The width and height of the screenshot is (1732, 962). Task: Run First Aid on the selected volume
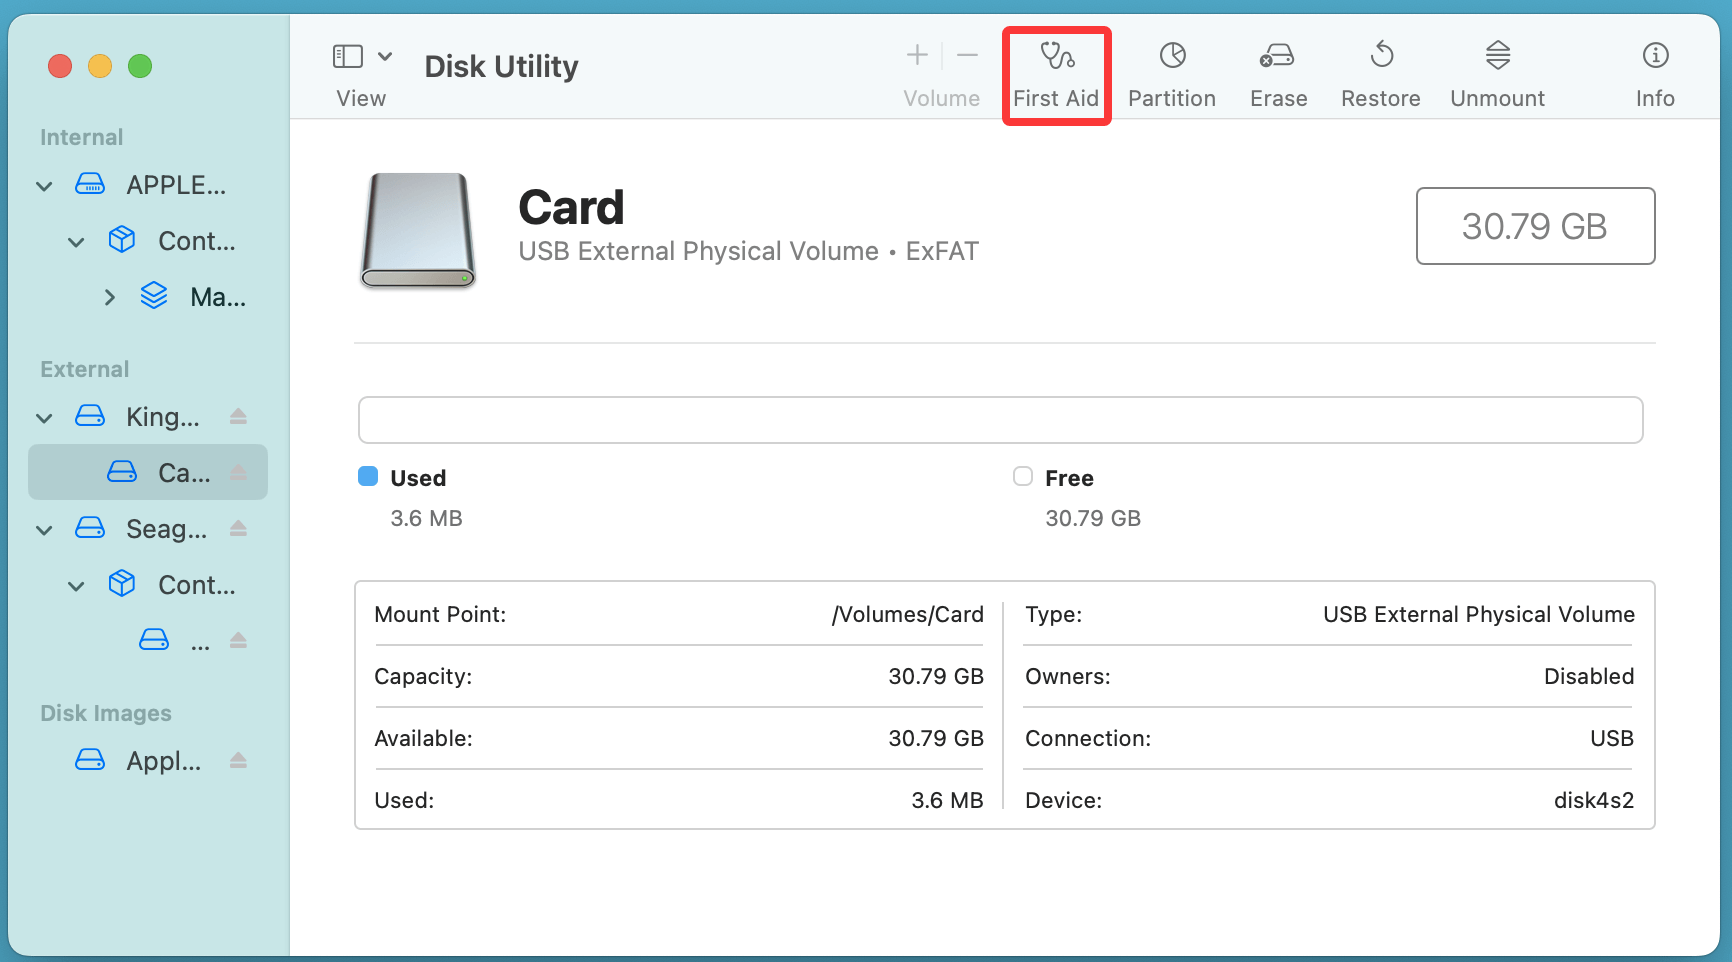(x=1056, y=74)
